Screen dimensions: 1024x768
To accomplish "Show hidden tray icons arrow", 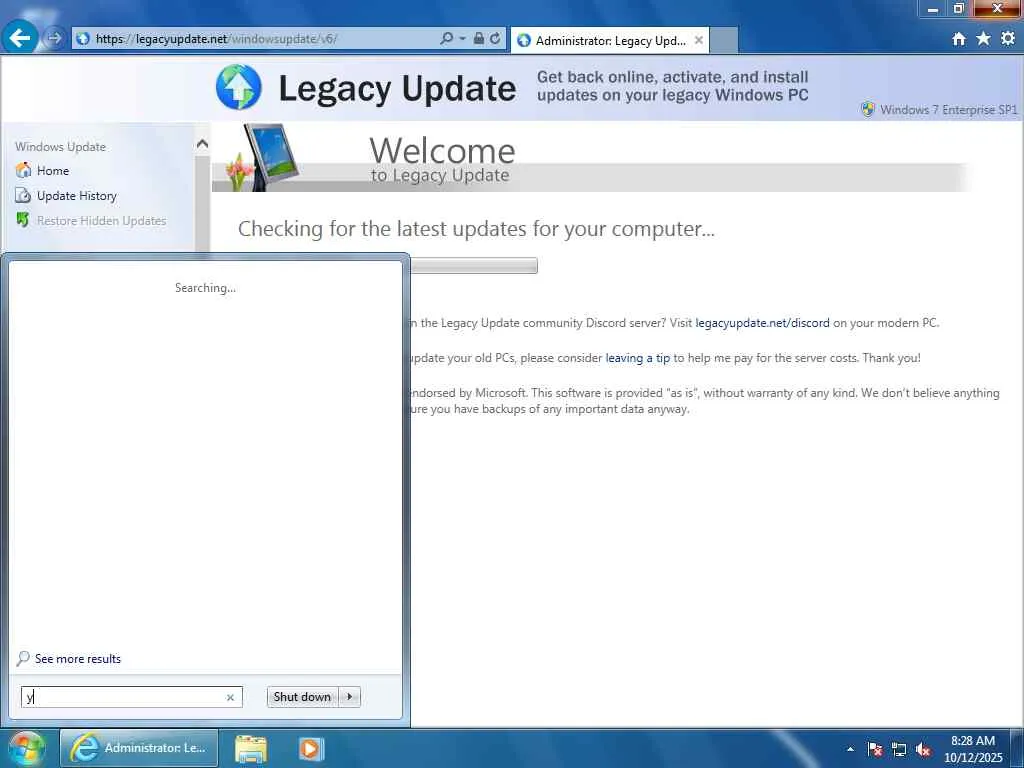I will coord(850,749).
